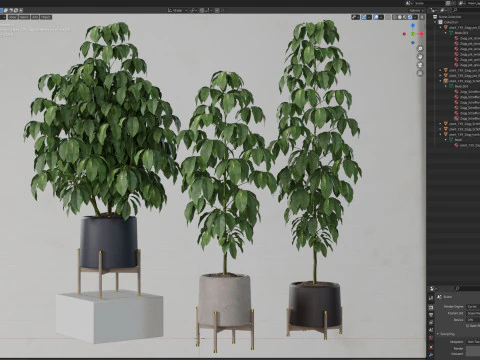The image size is (480, 360).
Task: Open the viewport Object menu
Action: (46, 17)
